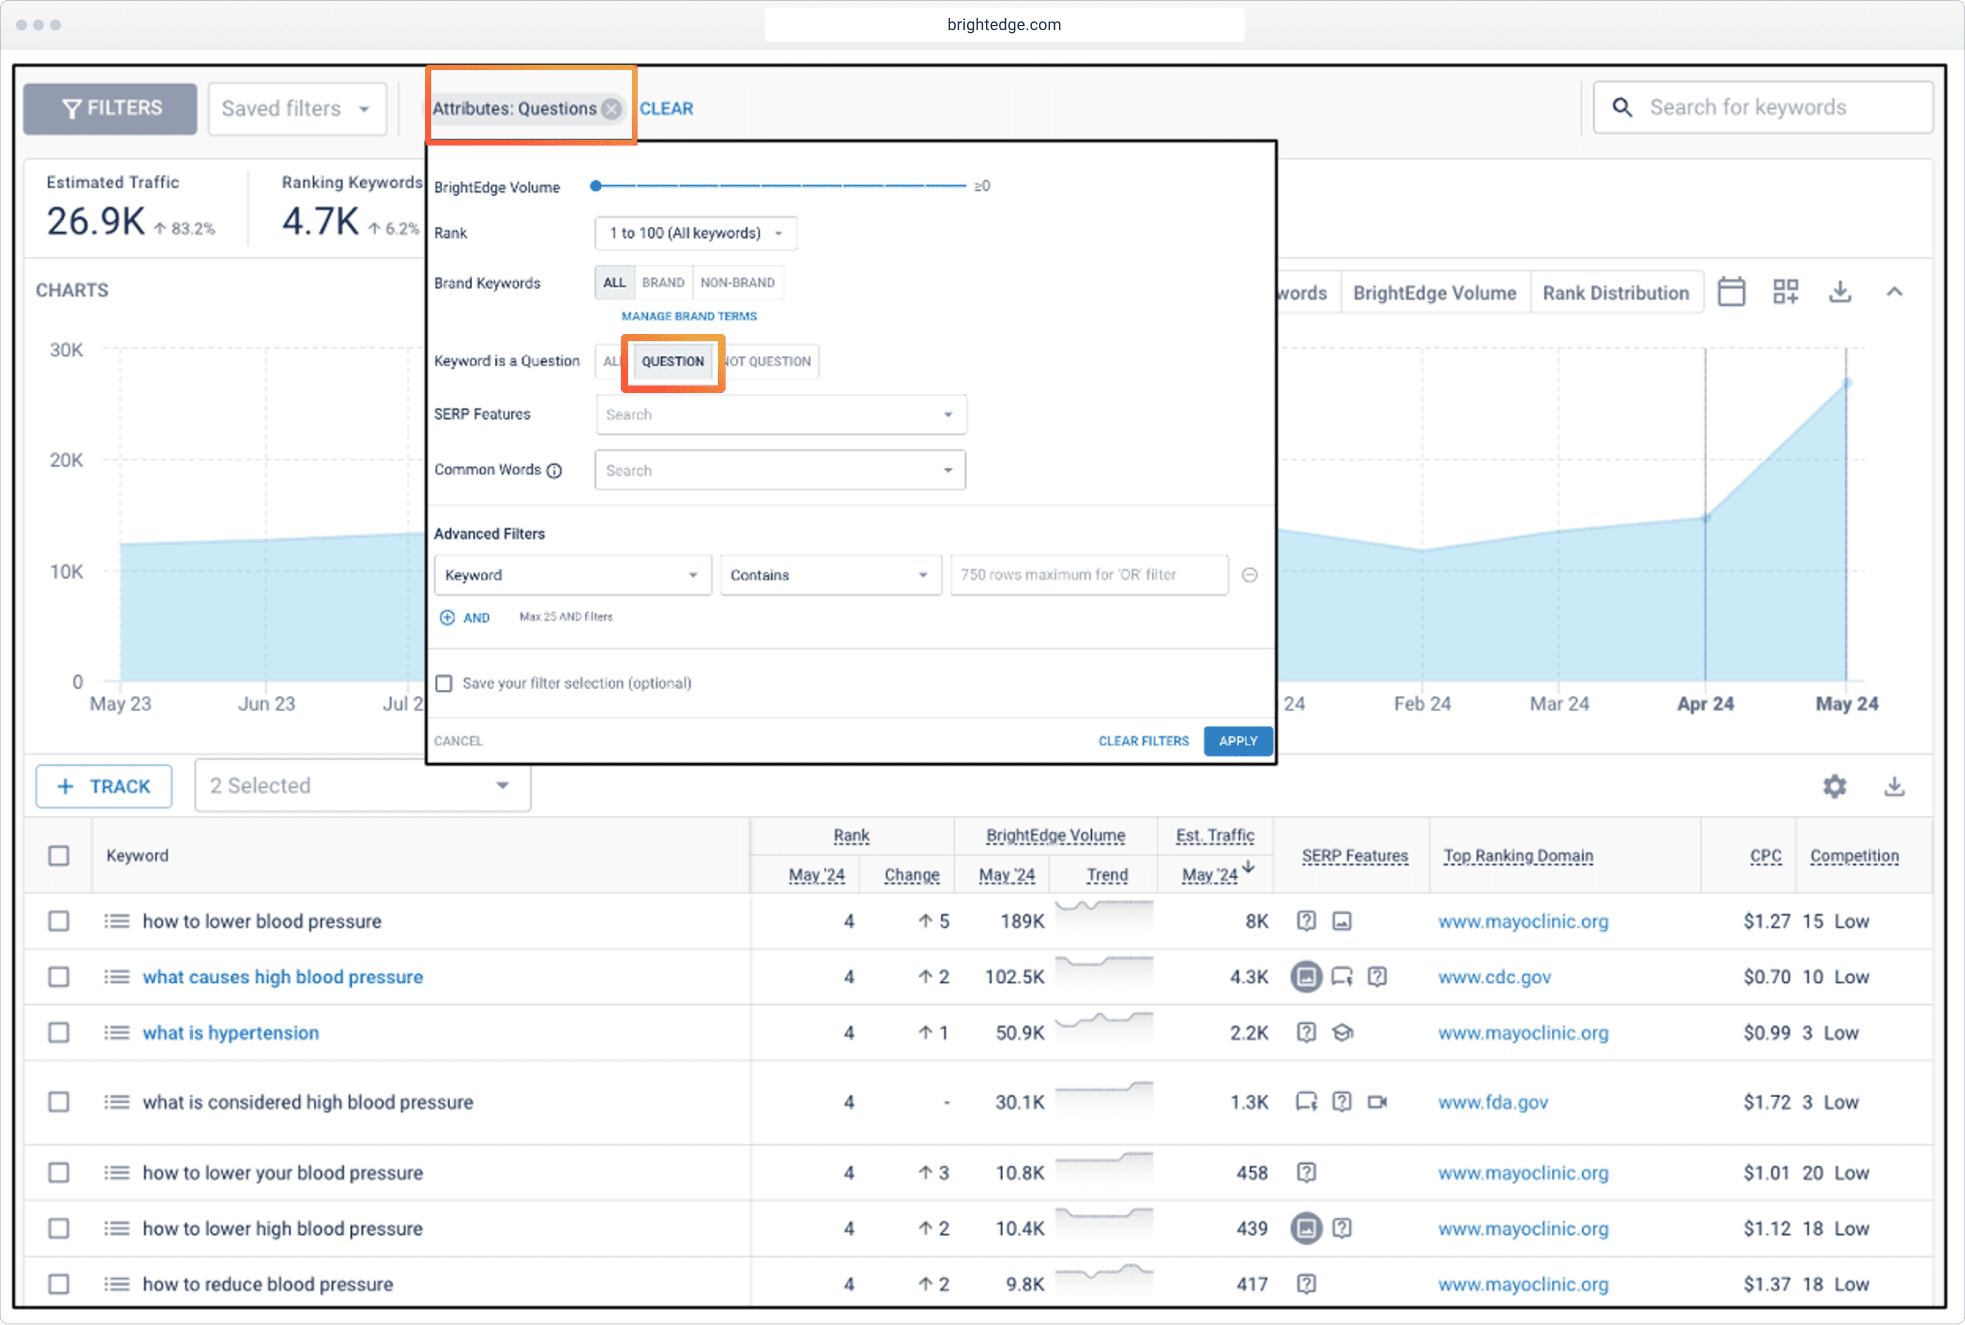The image size is (1965, 1325).
Task: Add an AND advanced filter
Action: pyautogui.click(x=465, y=618)
